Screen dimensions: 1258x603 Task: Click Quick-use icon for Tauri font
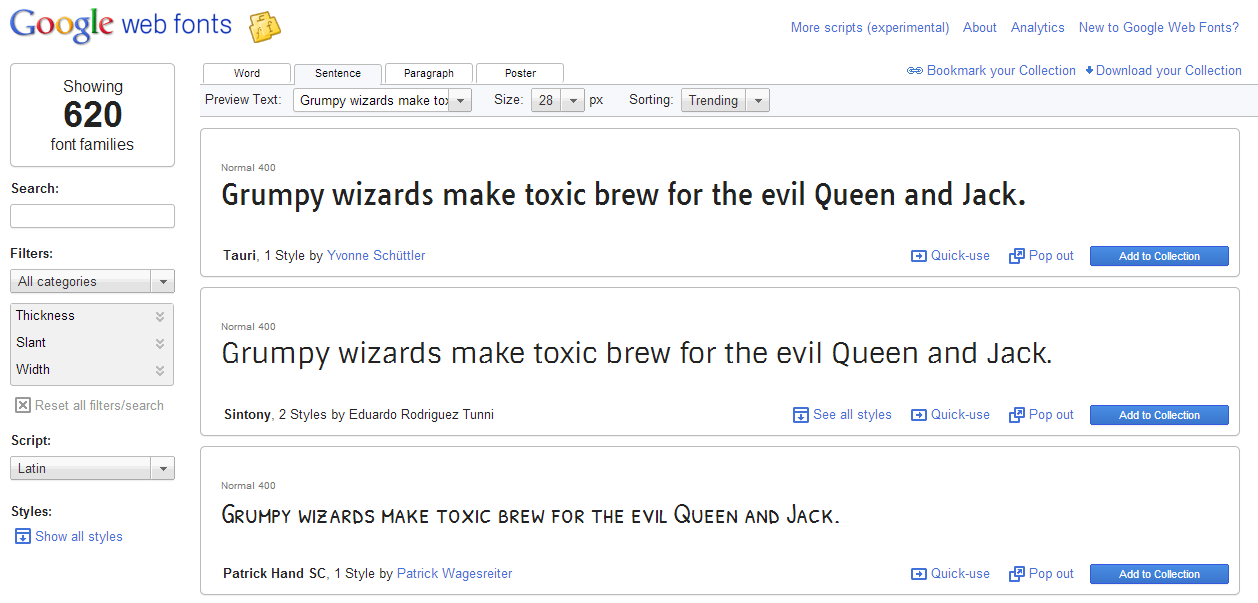(x=918, y=256)
